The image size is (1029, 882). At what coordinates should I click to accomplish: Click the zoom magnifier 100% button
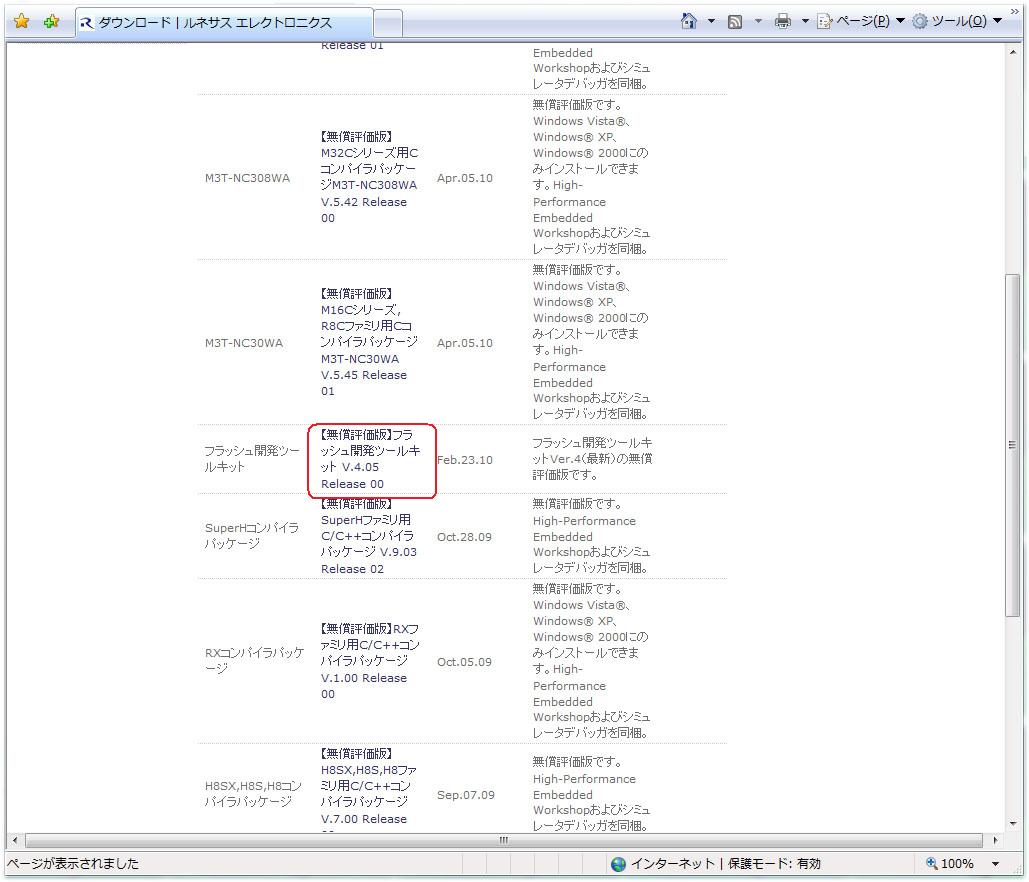point(949,863)
